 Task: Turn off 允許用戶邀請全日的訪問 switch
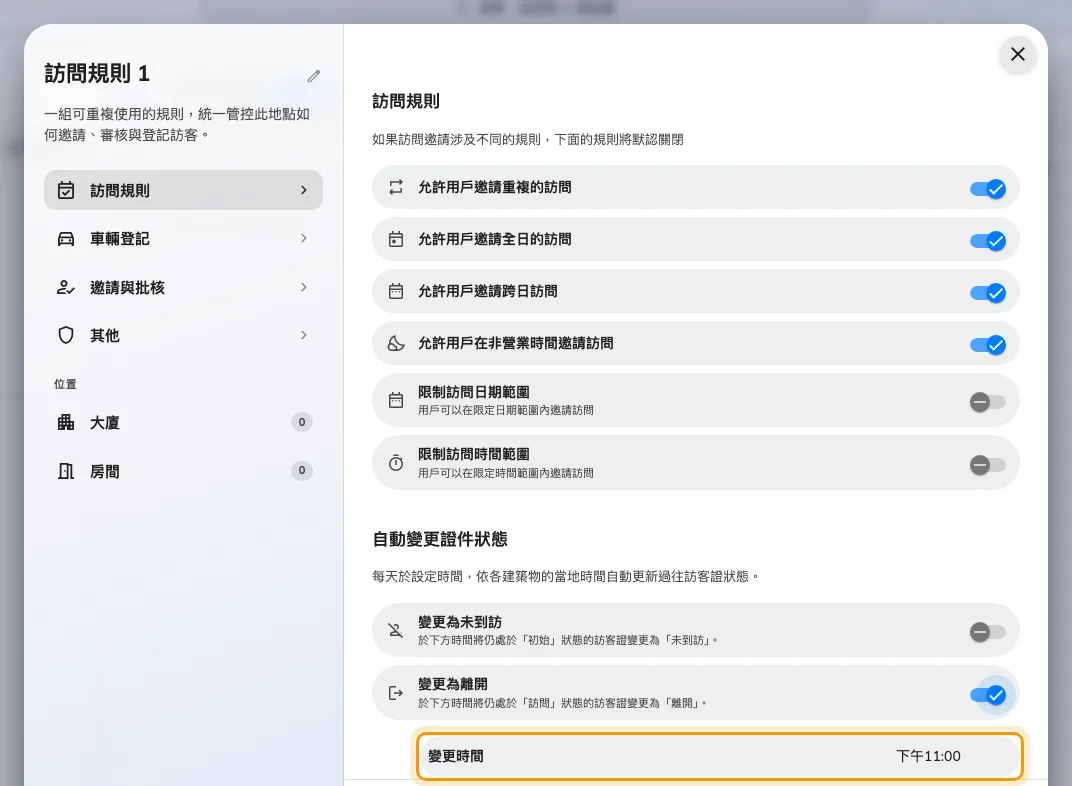tap(988, 241)
